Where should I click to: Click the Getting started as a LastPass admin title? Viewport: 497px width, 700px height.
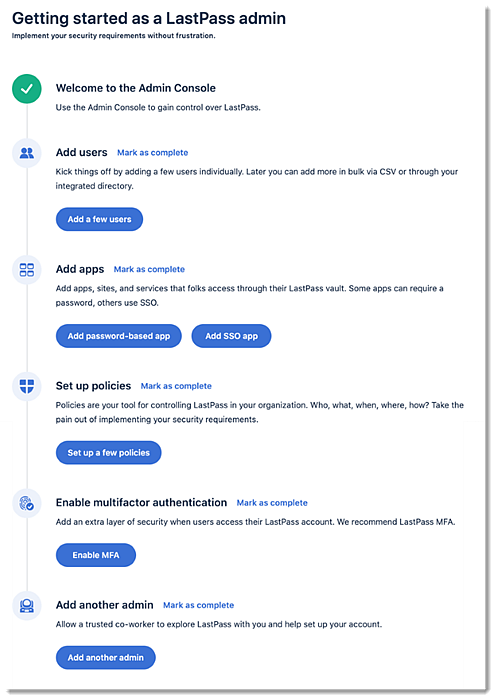point(149,18)
